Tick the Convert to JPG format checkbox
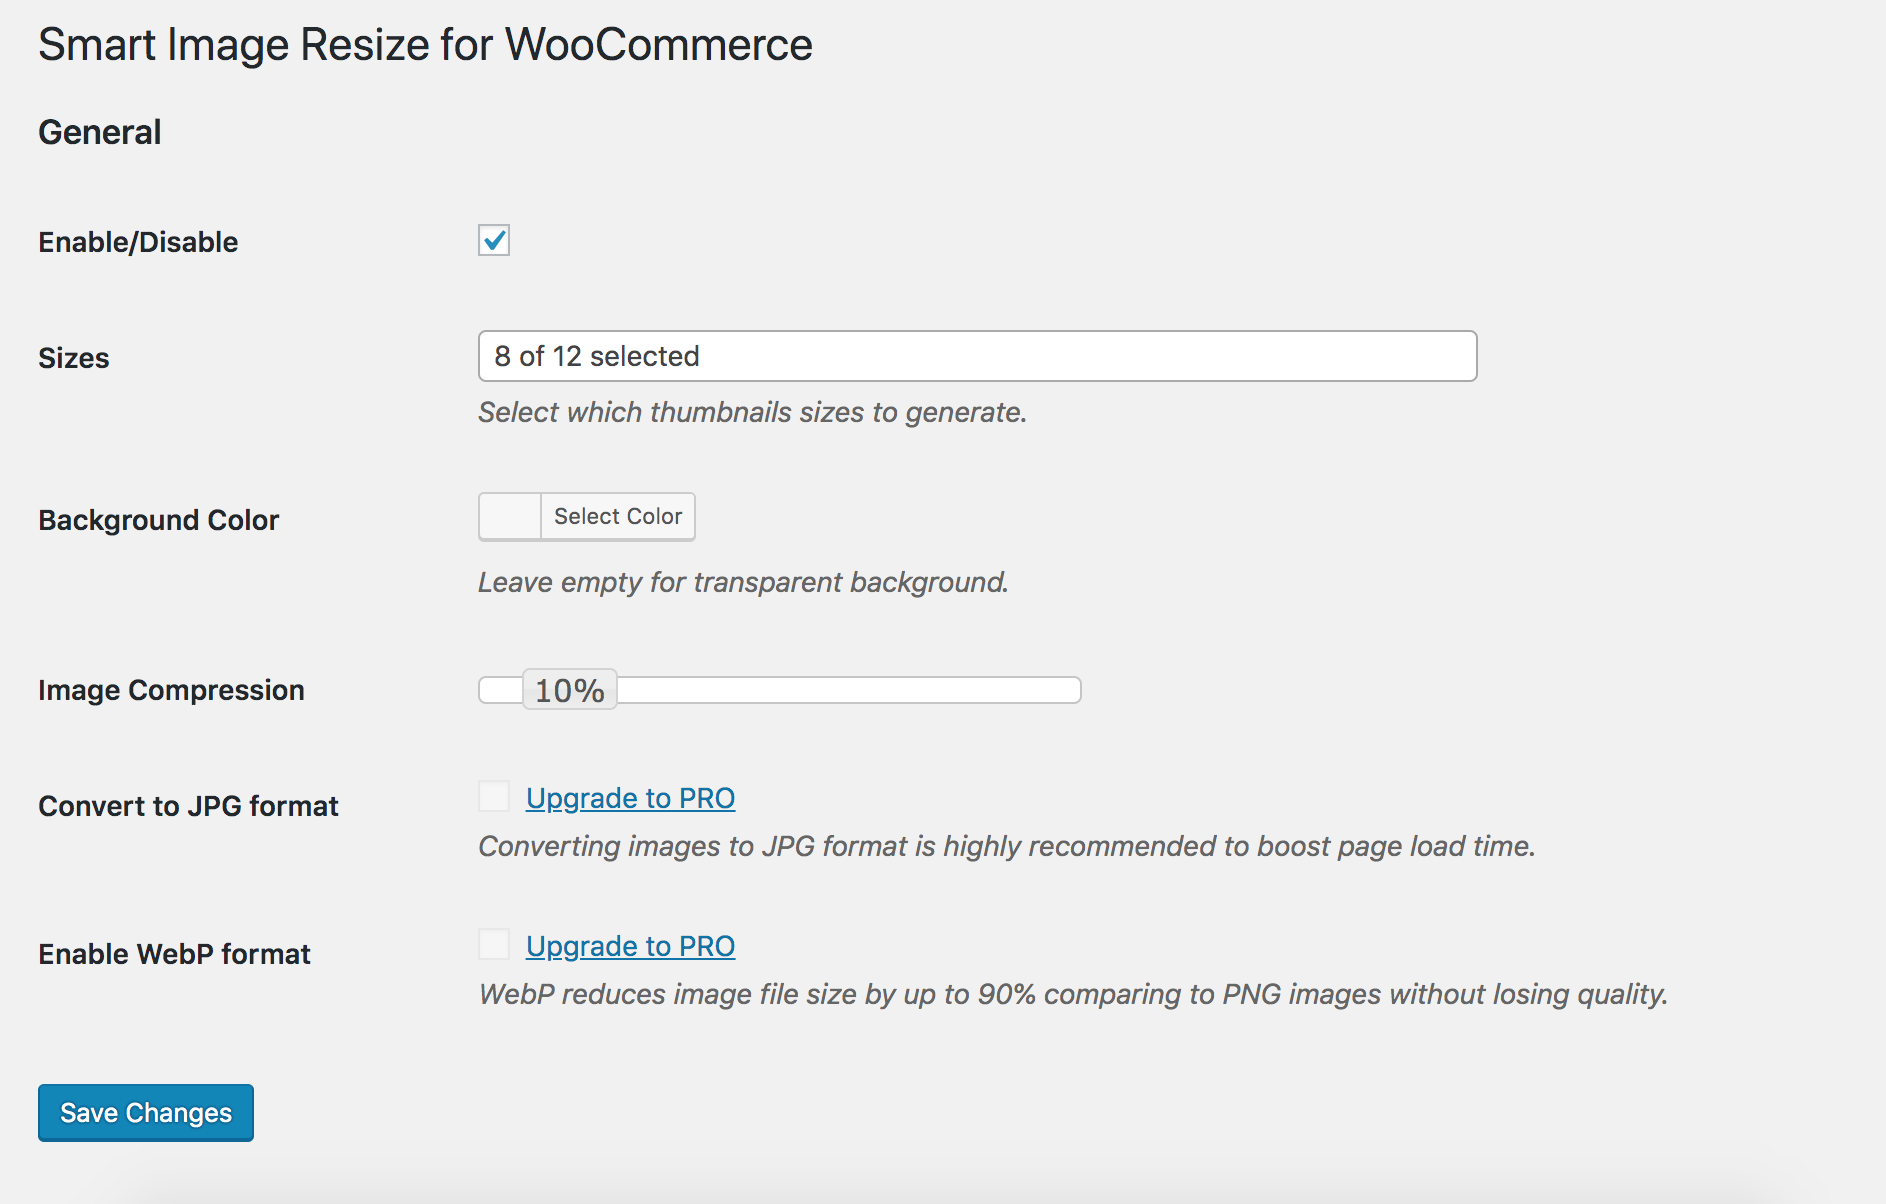Image resolution: width=1886 pixels, height=1204 pixels. [494, 797]
